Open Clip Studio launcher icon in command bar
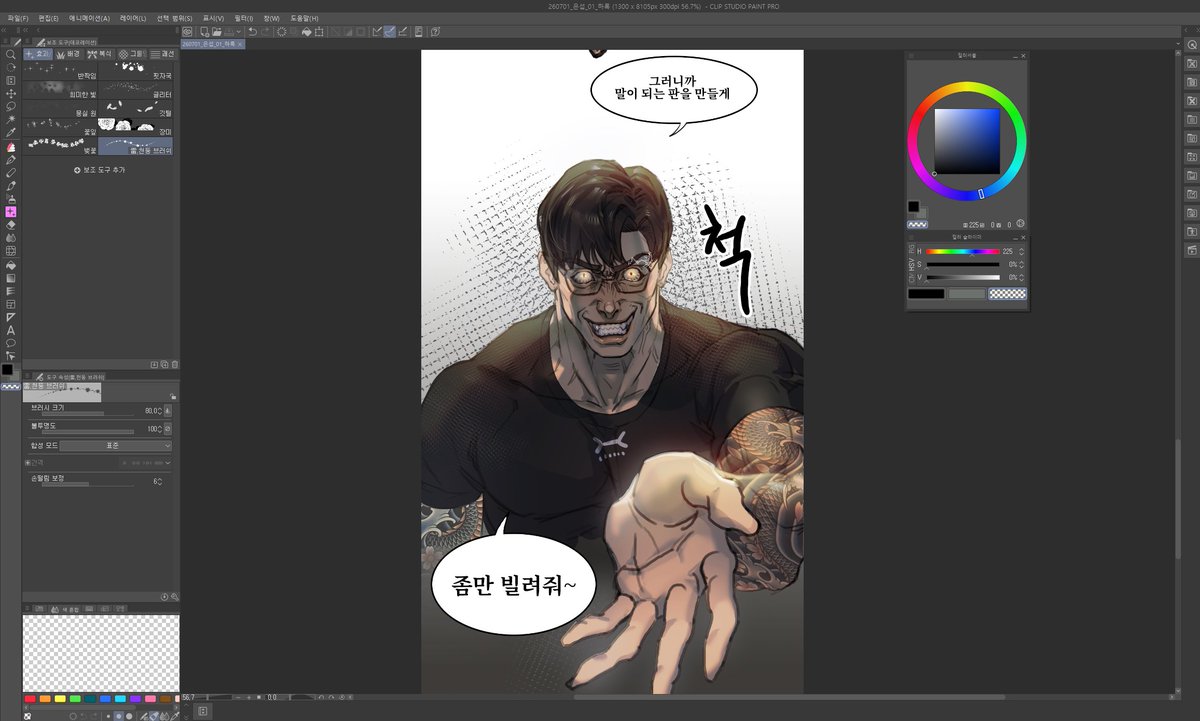 187,32
